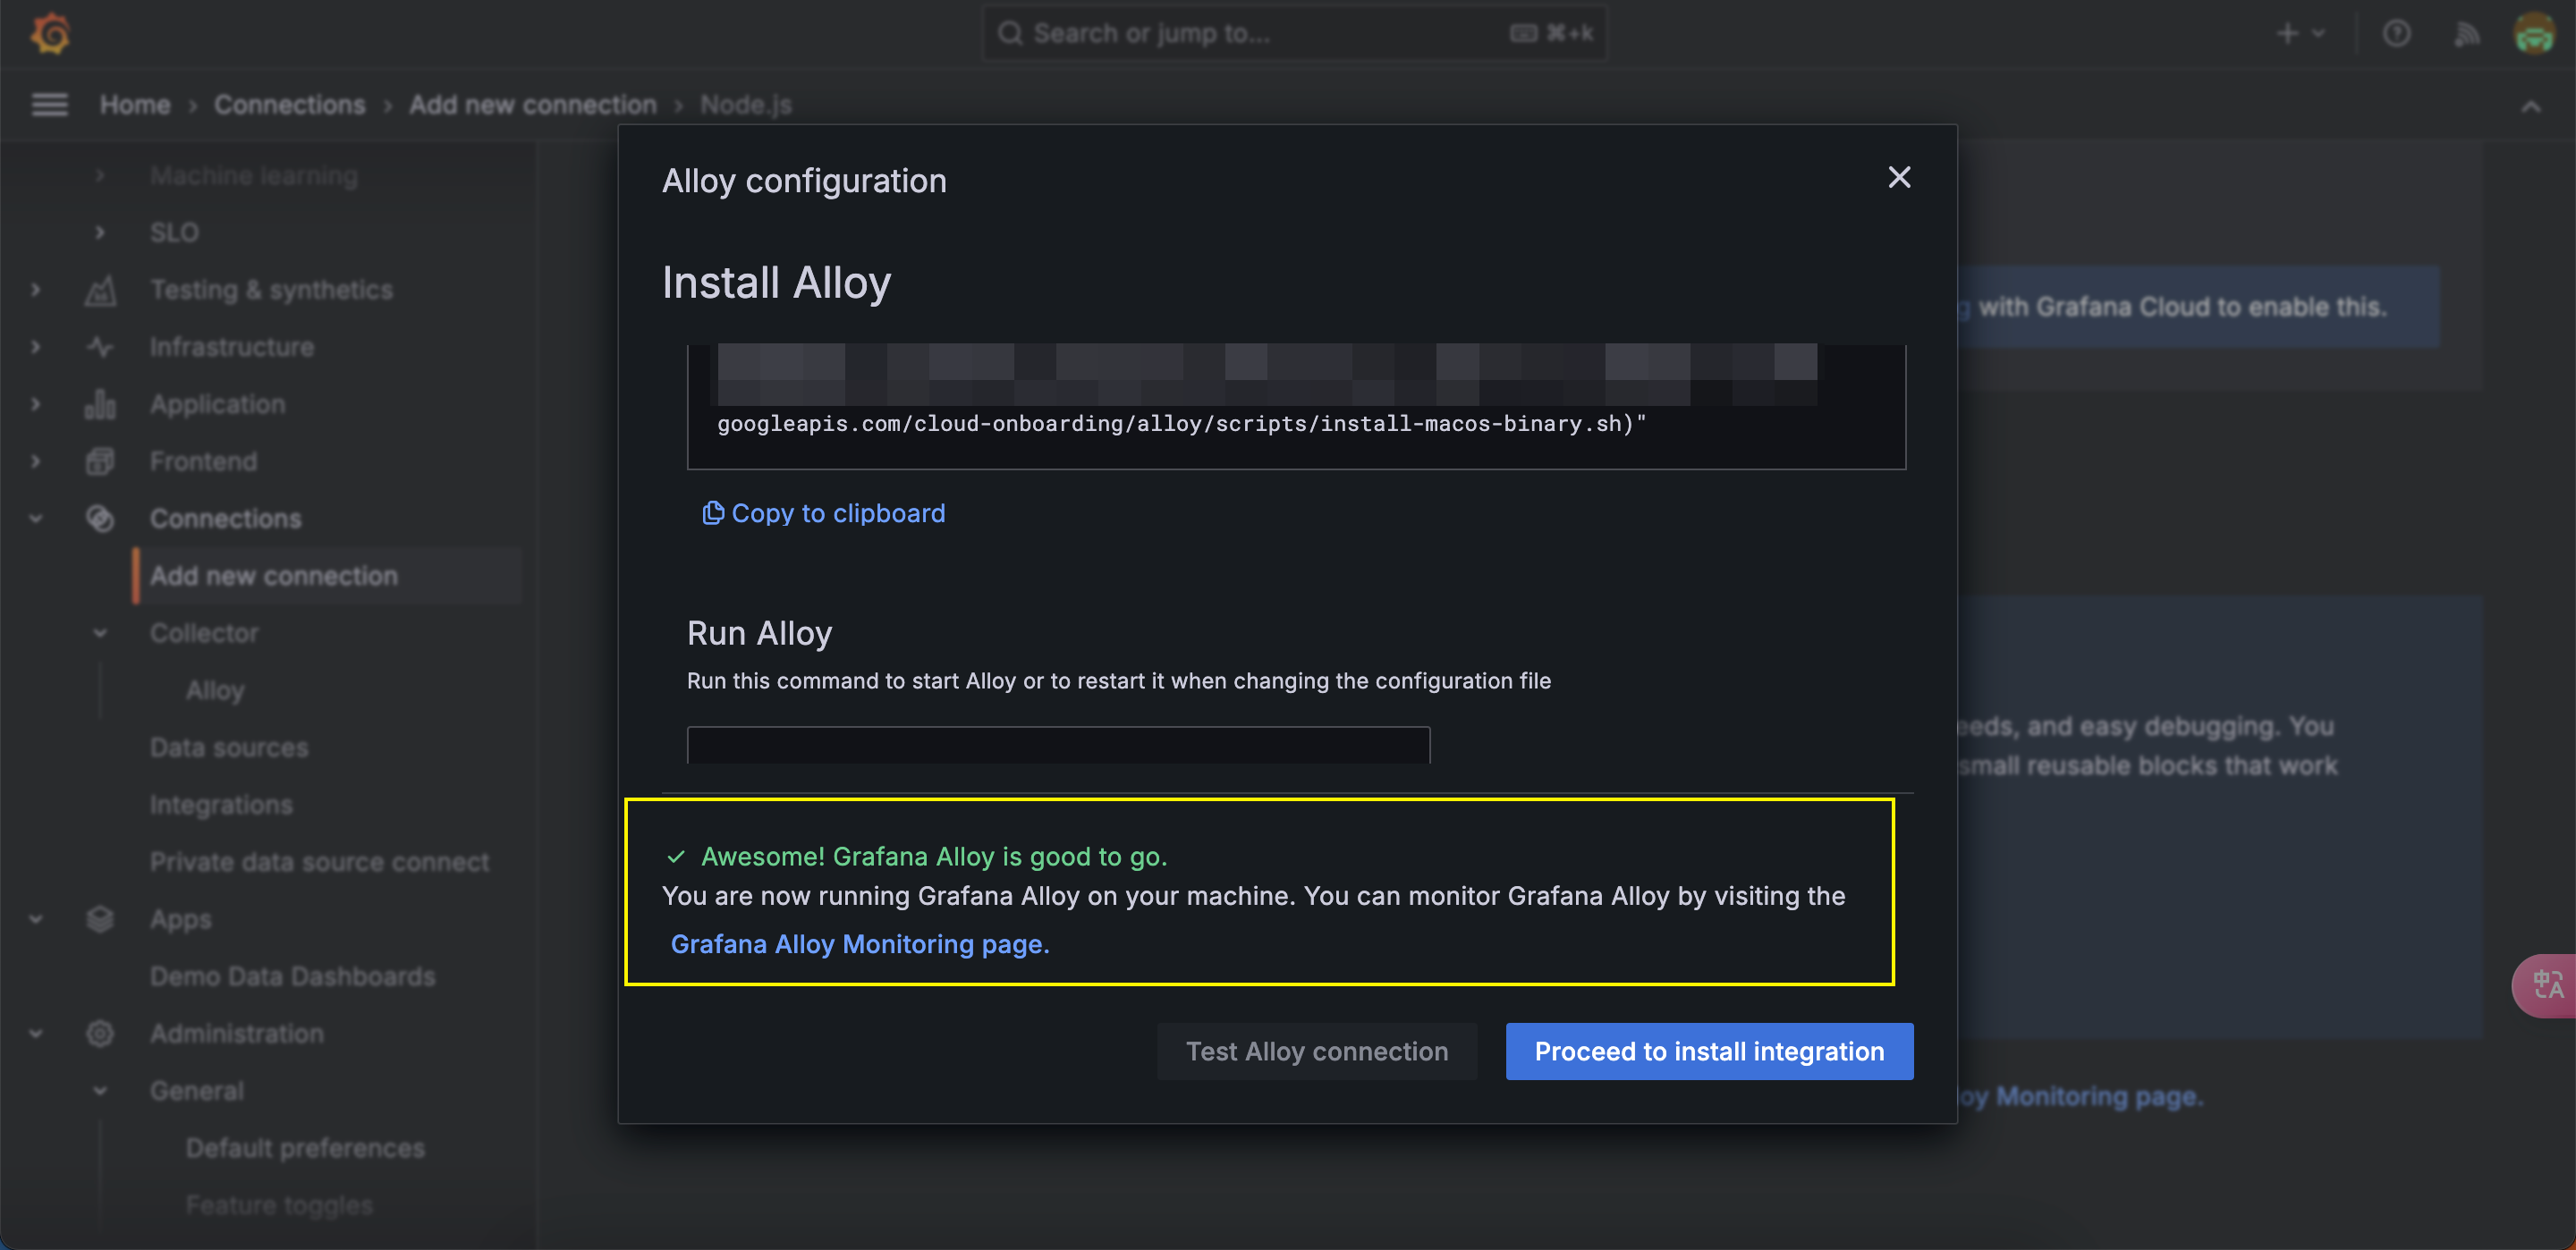Open background Alloy Monitoring page link
The width and height of the screenshot is (2576, 1250).
click(x=2080, y=1097)
